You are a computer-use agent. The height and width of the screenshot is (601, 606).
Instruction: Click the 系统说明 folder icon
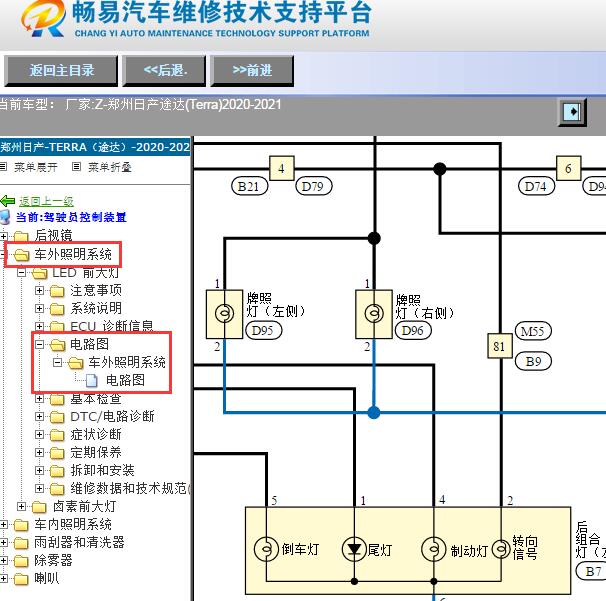(57, 309)
